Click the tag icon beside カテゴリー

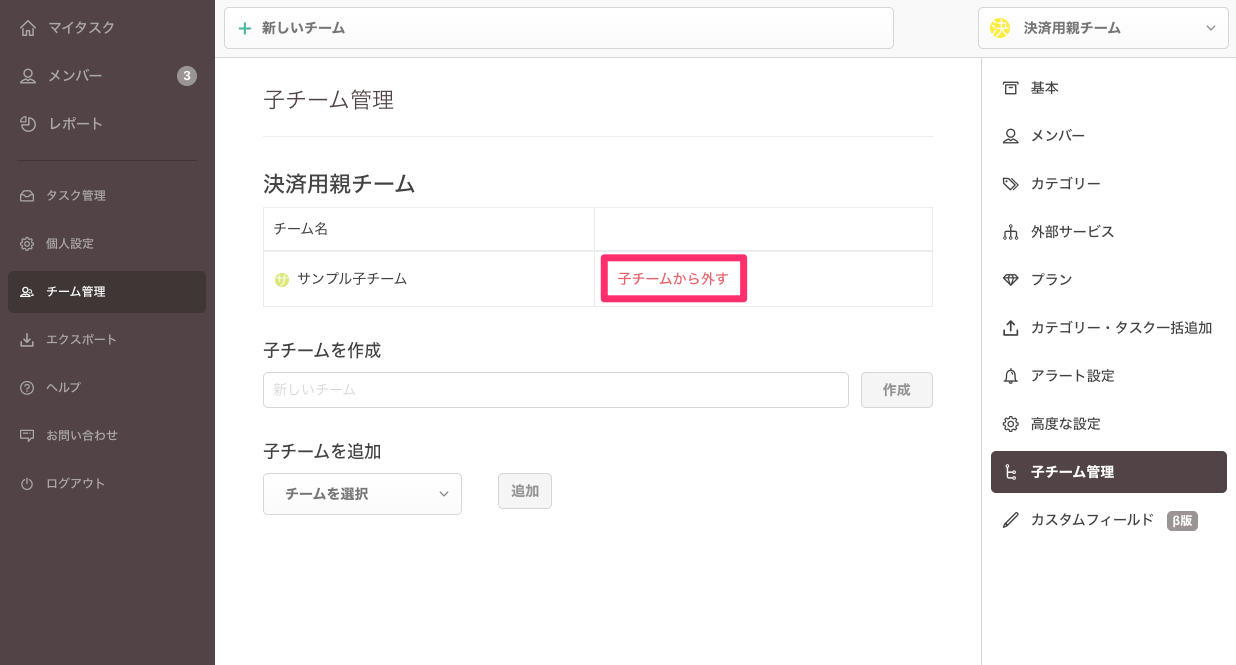pyautogui.click(x=1011, y=184)
